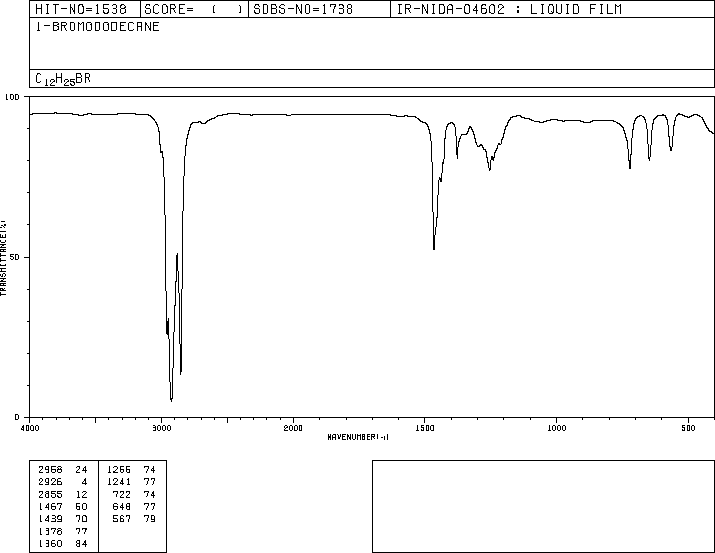Image resolution: width=715 pixels, height=553 pixels.
Task: Click transmittance value 79 beside 567
Action: pyautogui.click(x=150, y=519)
